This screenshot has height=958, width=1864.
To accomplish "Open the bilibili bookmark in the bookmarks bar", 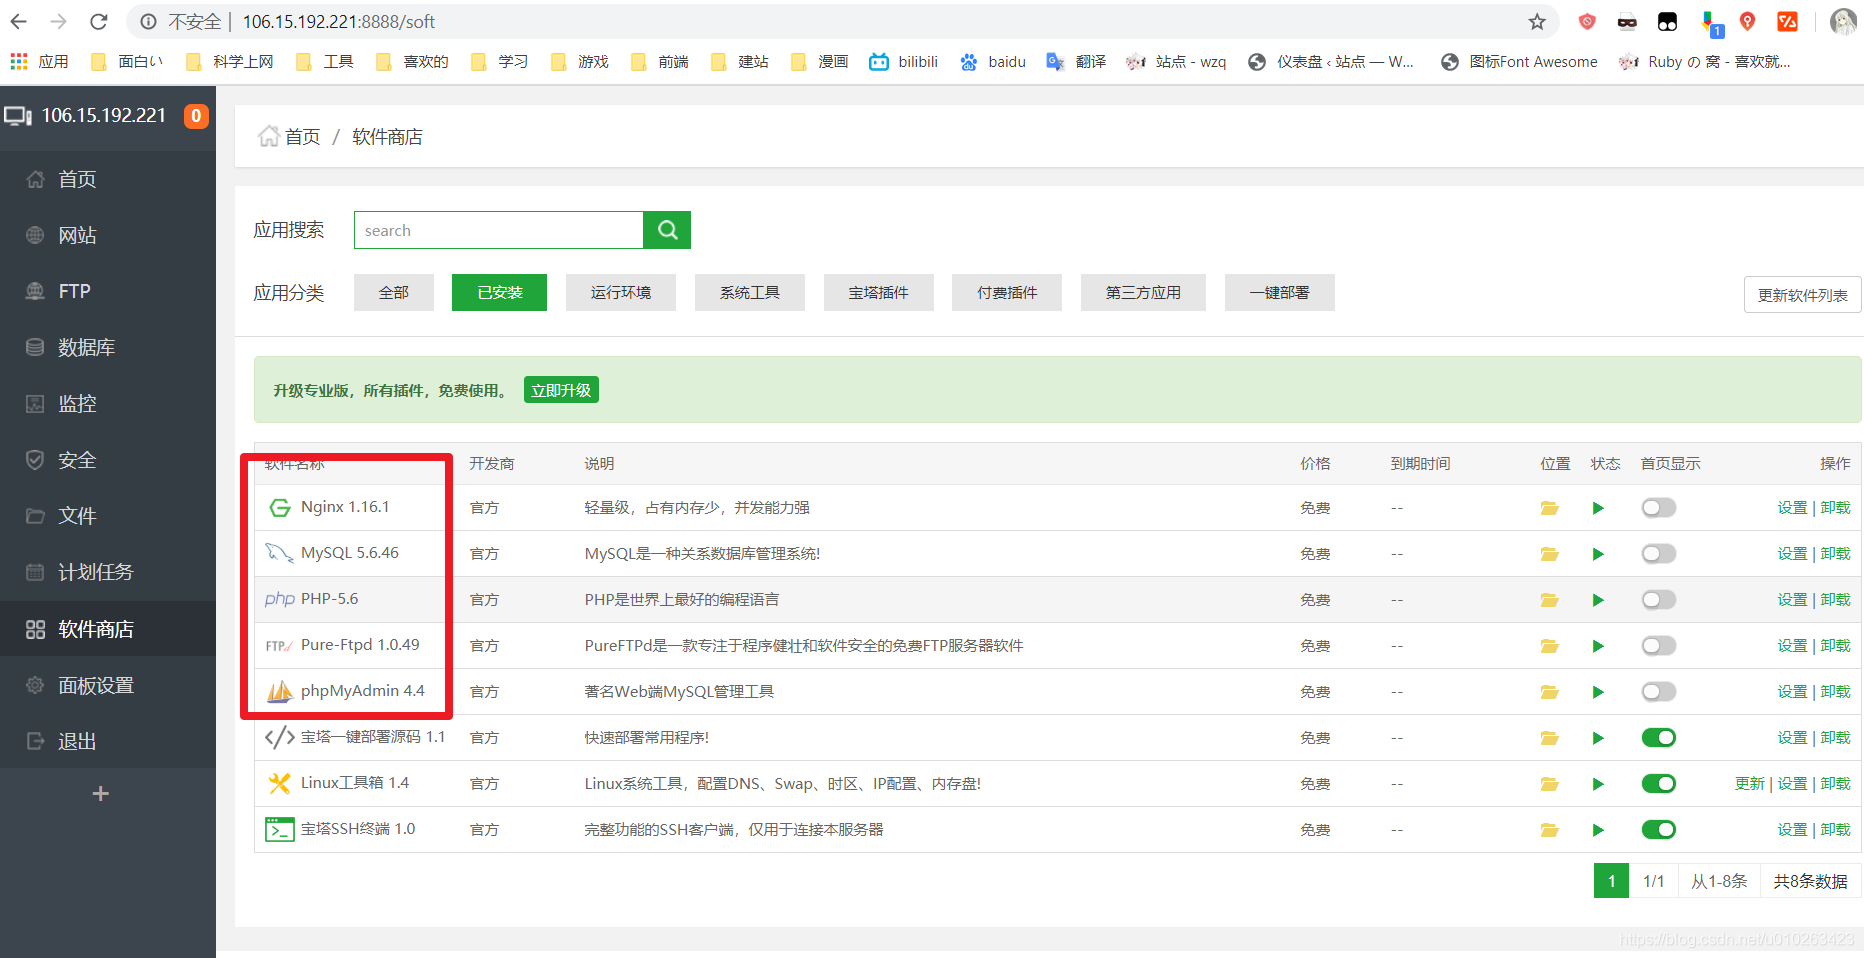I will coord(902,61).
